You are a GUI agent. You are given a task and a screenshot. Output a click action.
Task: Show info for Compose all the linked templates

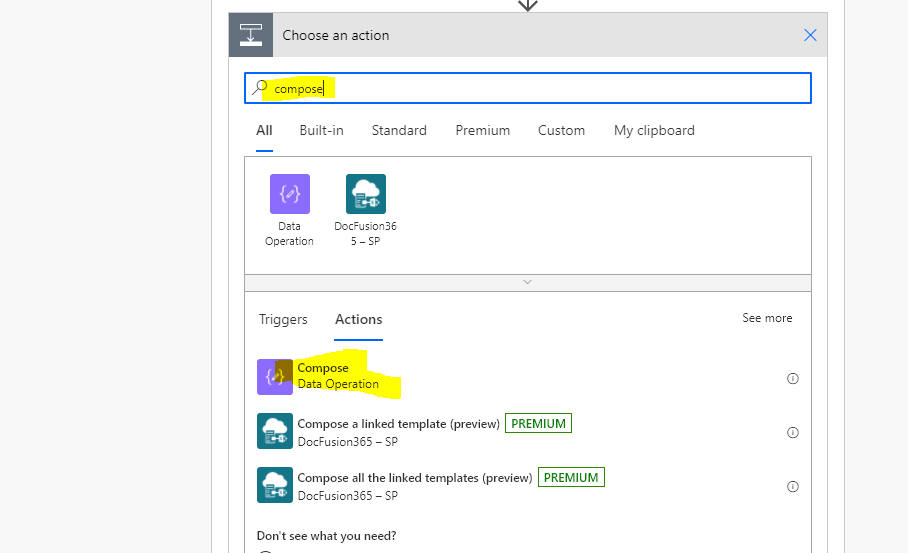click(793, 486)
